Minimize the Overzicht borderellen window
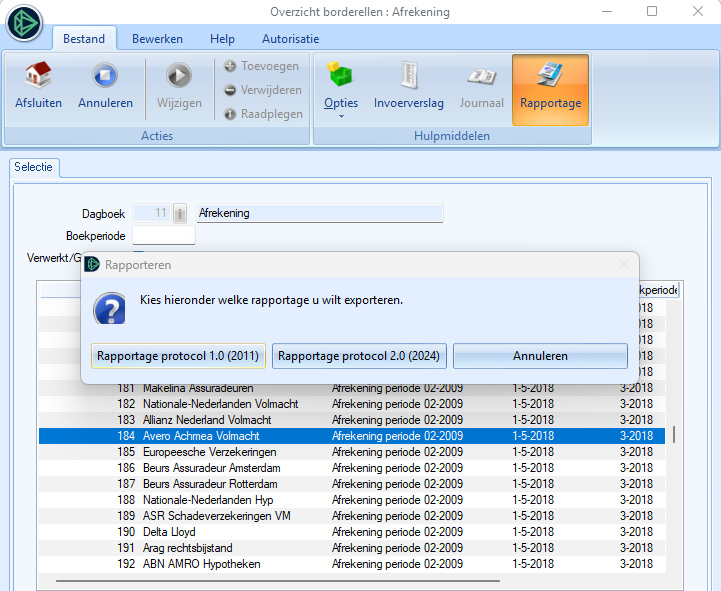Image resolution: width=721 pixels, height=591 pixels. click(x=607, y=11)
